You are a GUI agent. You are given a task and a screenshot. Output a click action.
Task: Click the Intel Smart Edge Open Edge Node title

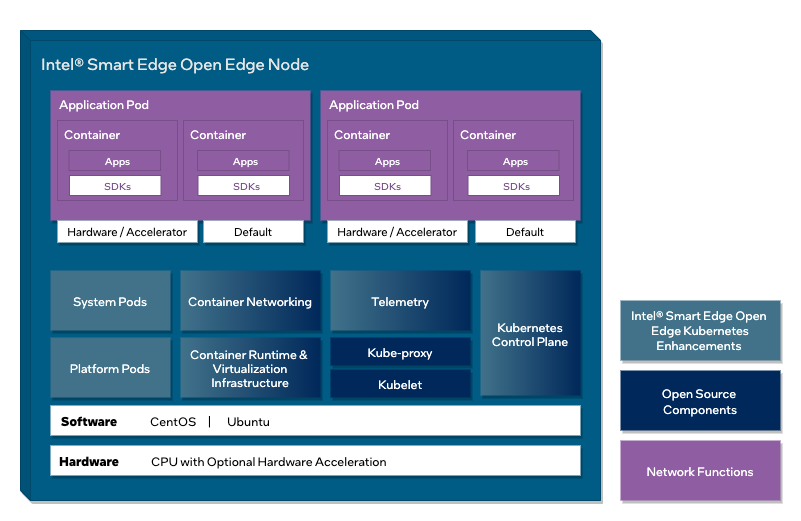coord(175,65)
